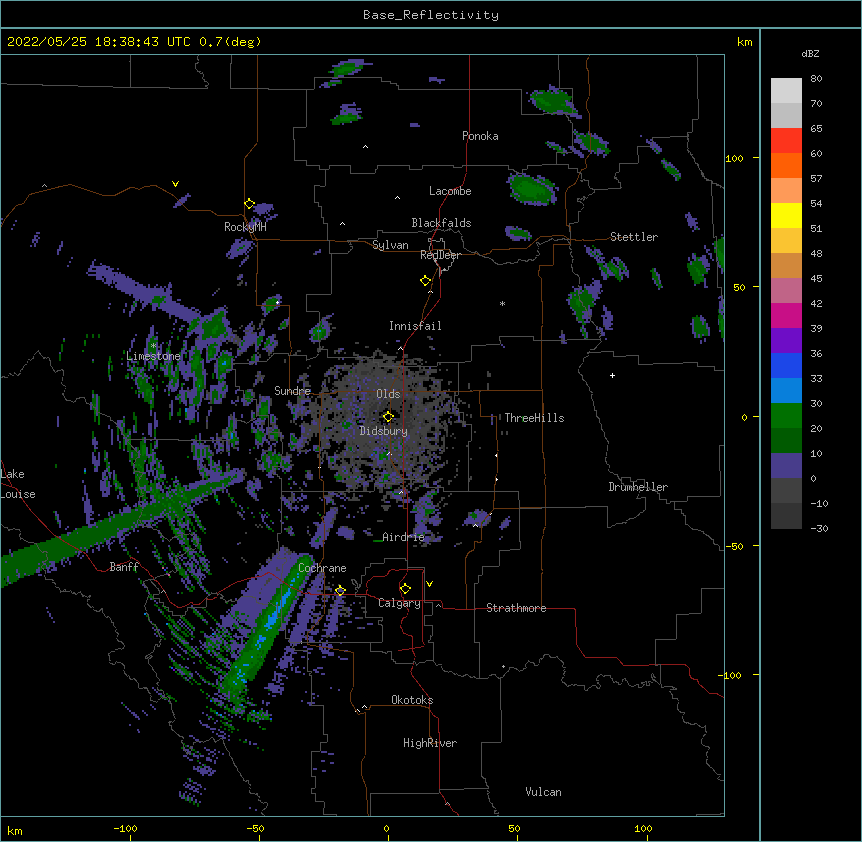Click the yellow V marker northwest of RockyMH
The width and height of the screenshot is (862, 842).
pos(175,184)
